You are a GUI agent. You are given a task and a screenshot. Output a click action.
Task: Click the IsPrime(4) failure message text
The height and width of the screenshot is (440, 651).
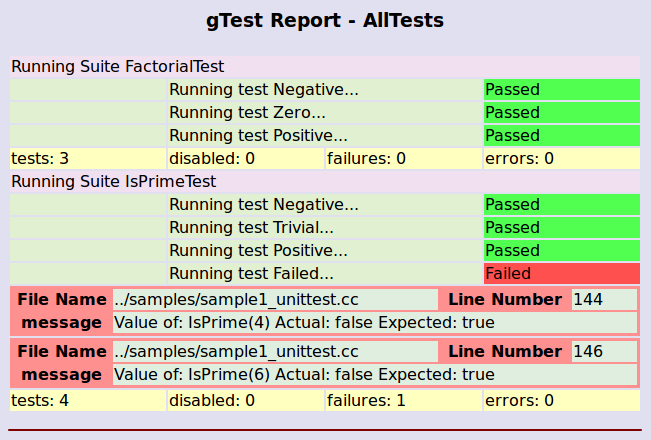[x=304, y=323]
